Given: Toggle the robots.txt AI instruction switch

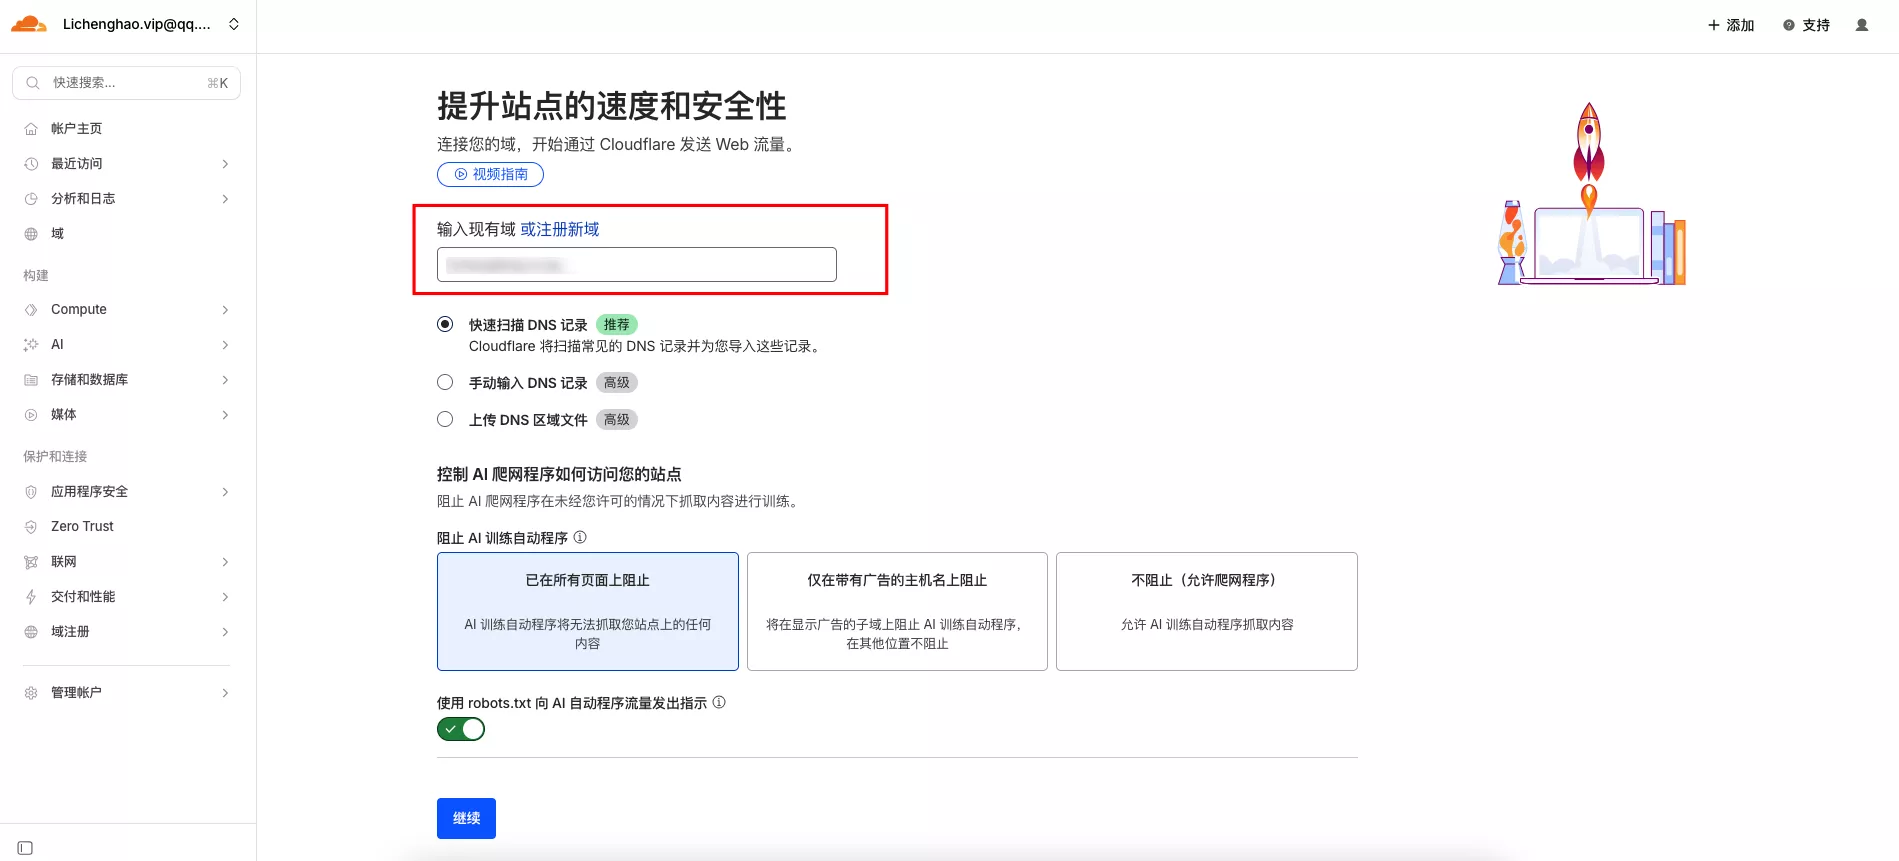Looking at the screenshot, I should [x=461, y=730].
